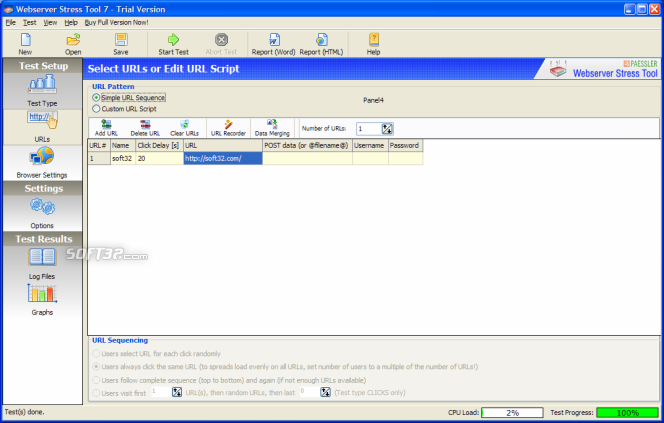Screen dimensions: 664x423
Task: Click the Settings section header
Action: point(43,188)
